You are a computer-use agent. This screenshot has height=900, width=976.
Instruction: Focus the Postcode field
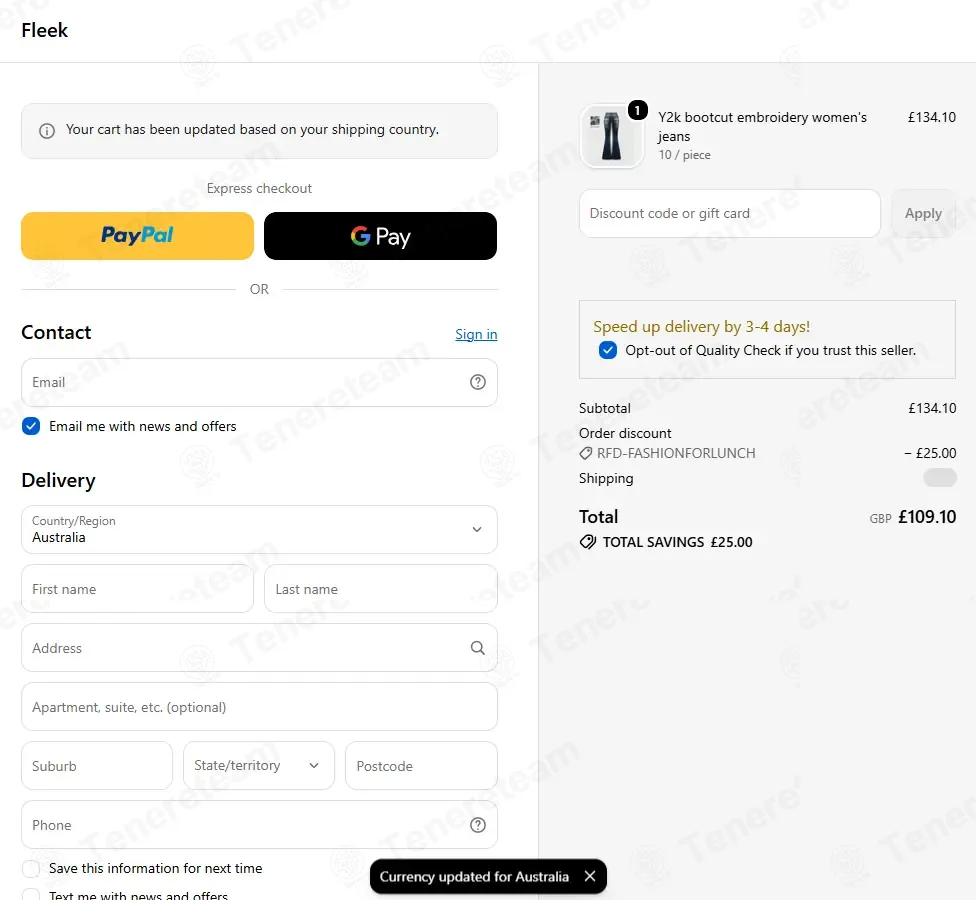pos(421,766)
